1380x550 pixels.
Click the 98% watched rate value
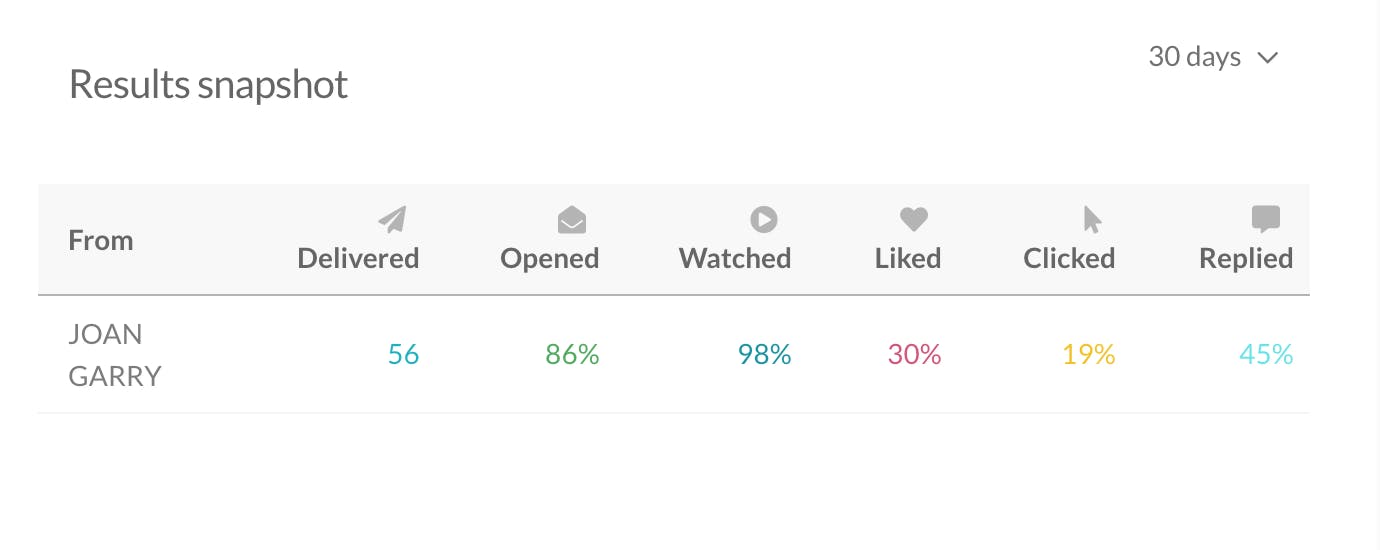[x=764, y=354]
